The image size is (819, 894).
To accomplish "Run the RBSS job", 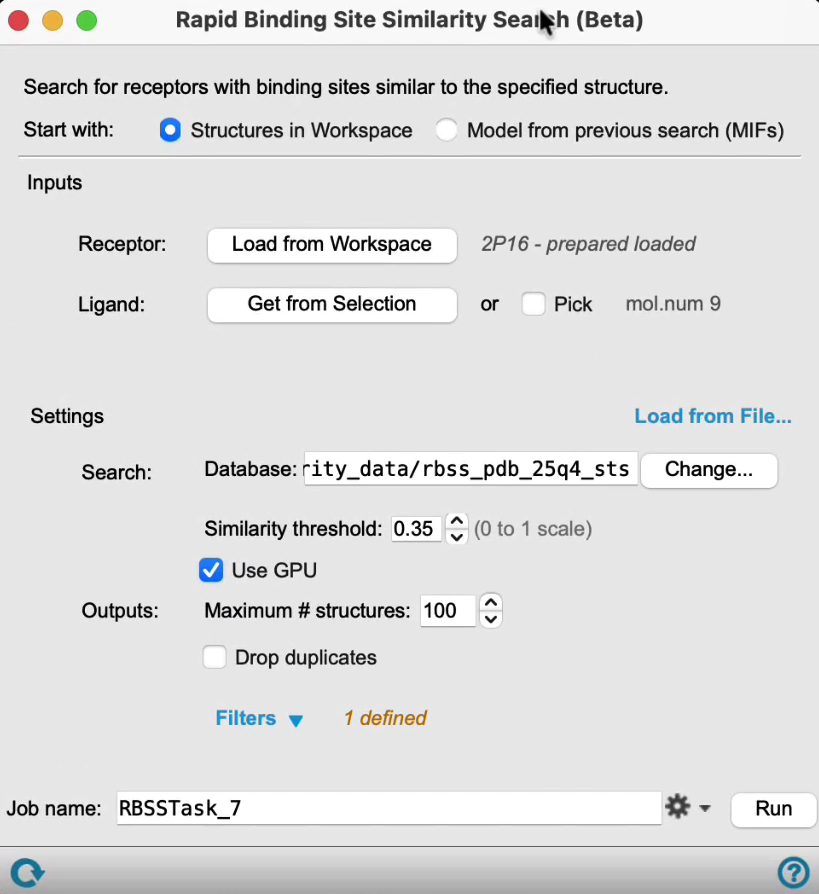I will click(773, 809).
